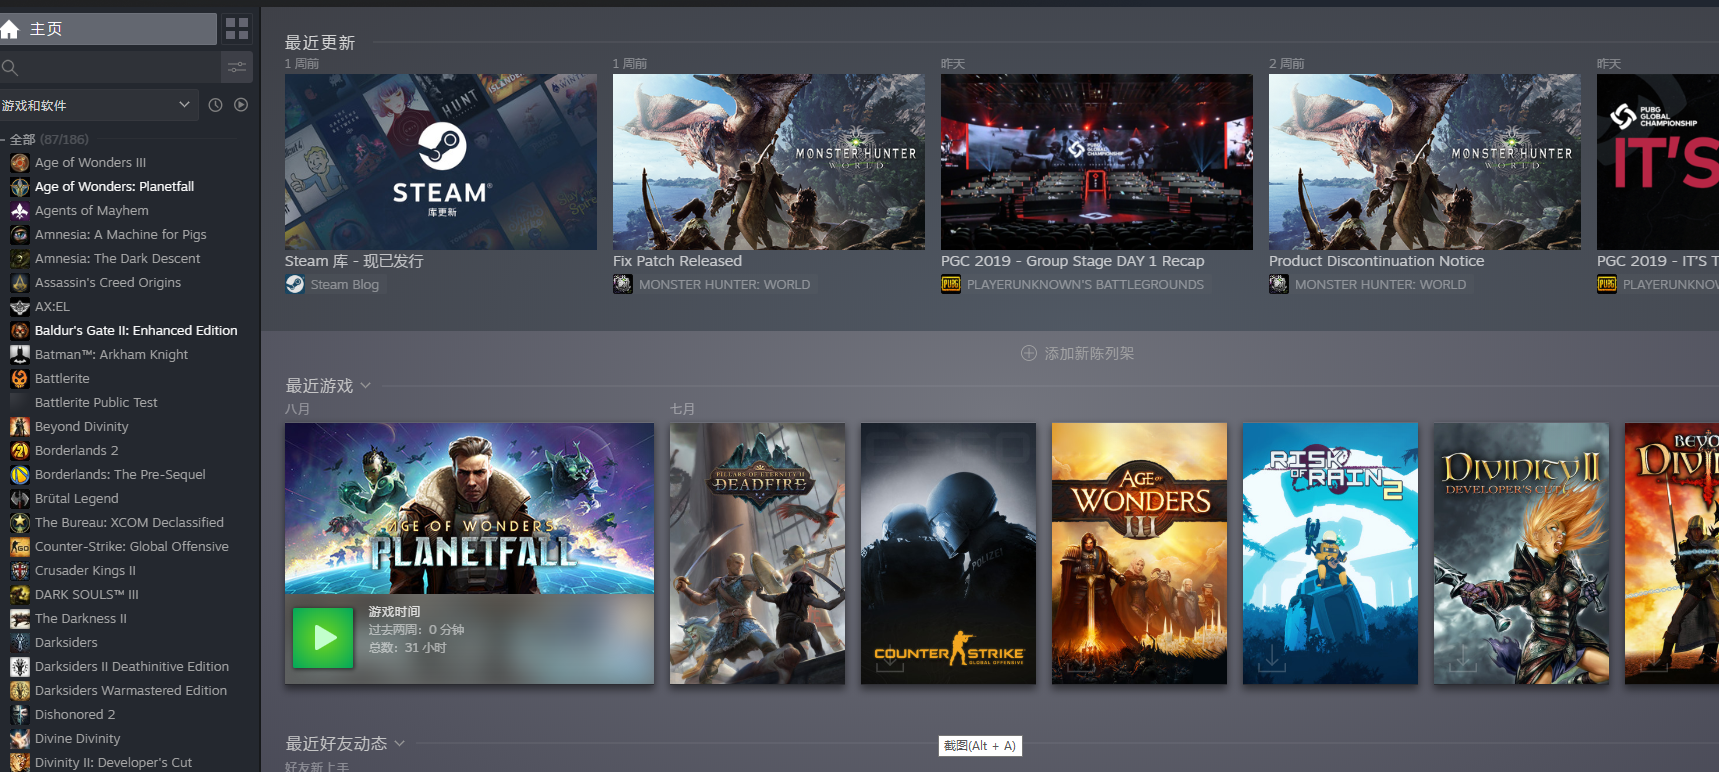The width and height of the screenshot is (1719, 772).
Task: Collapse the 全部 games category
Action: click(x=4, y=139)
